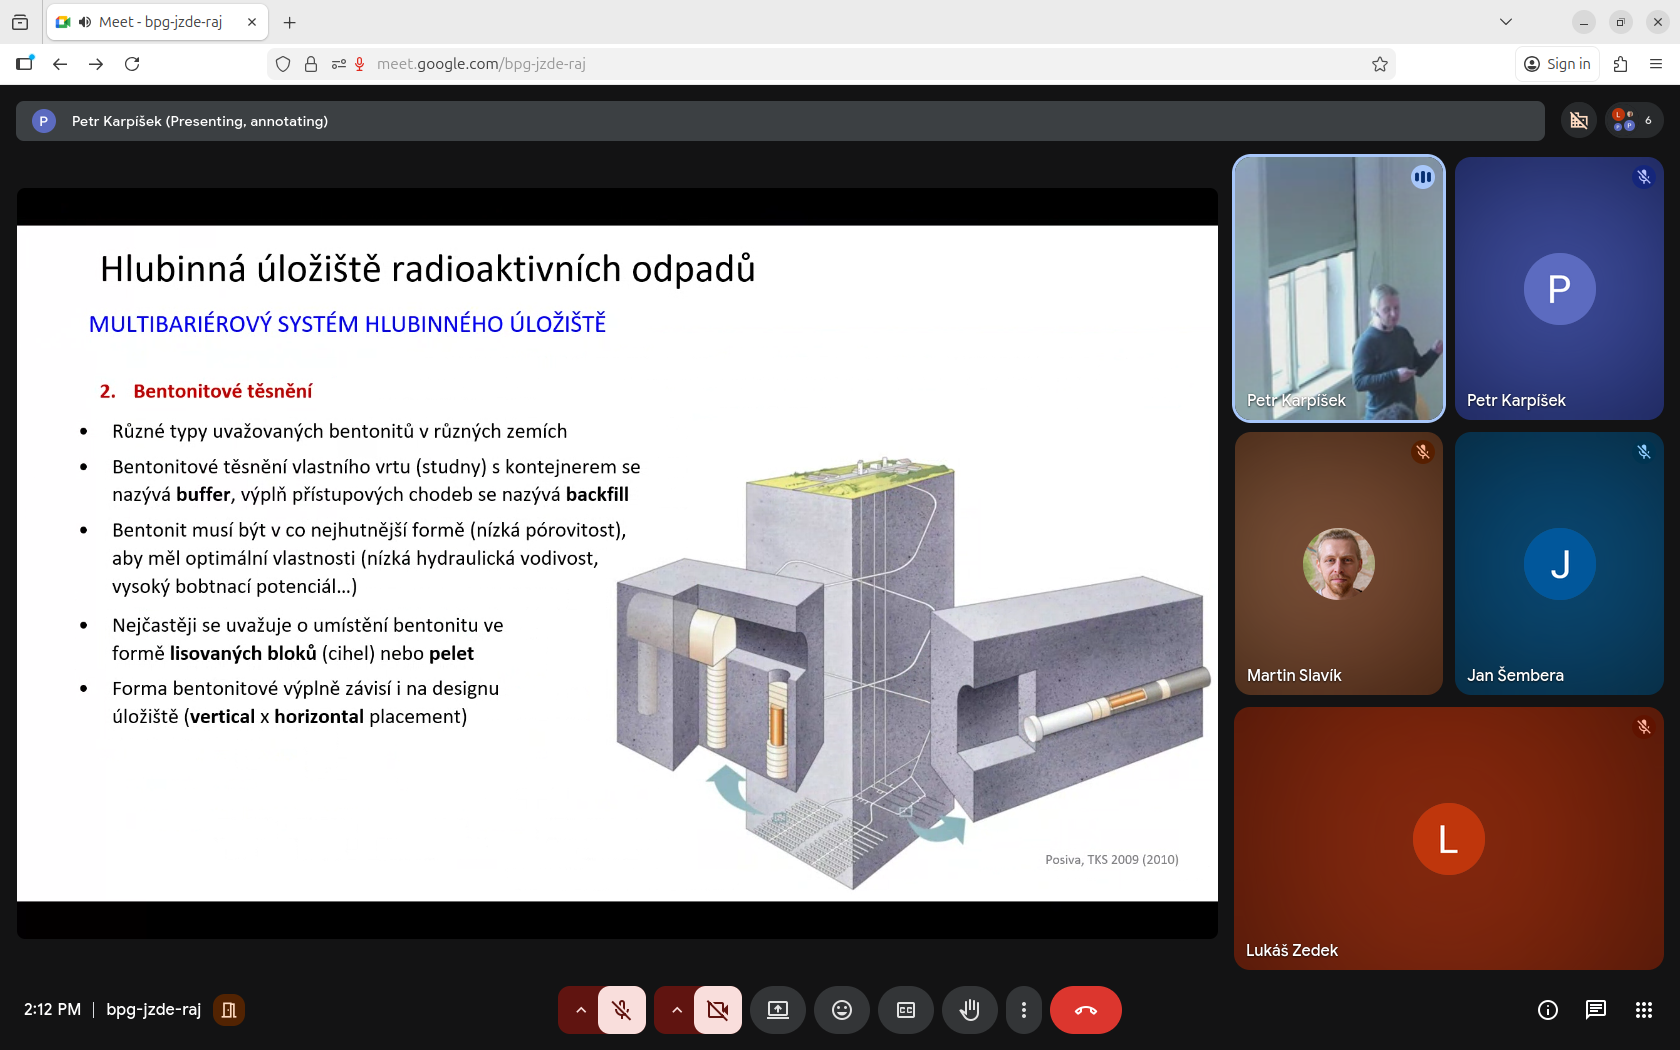Open the three-dot more options menu
Screen dimensions: 1680x1050
click(x=1023, y=1010)
